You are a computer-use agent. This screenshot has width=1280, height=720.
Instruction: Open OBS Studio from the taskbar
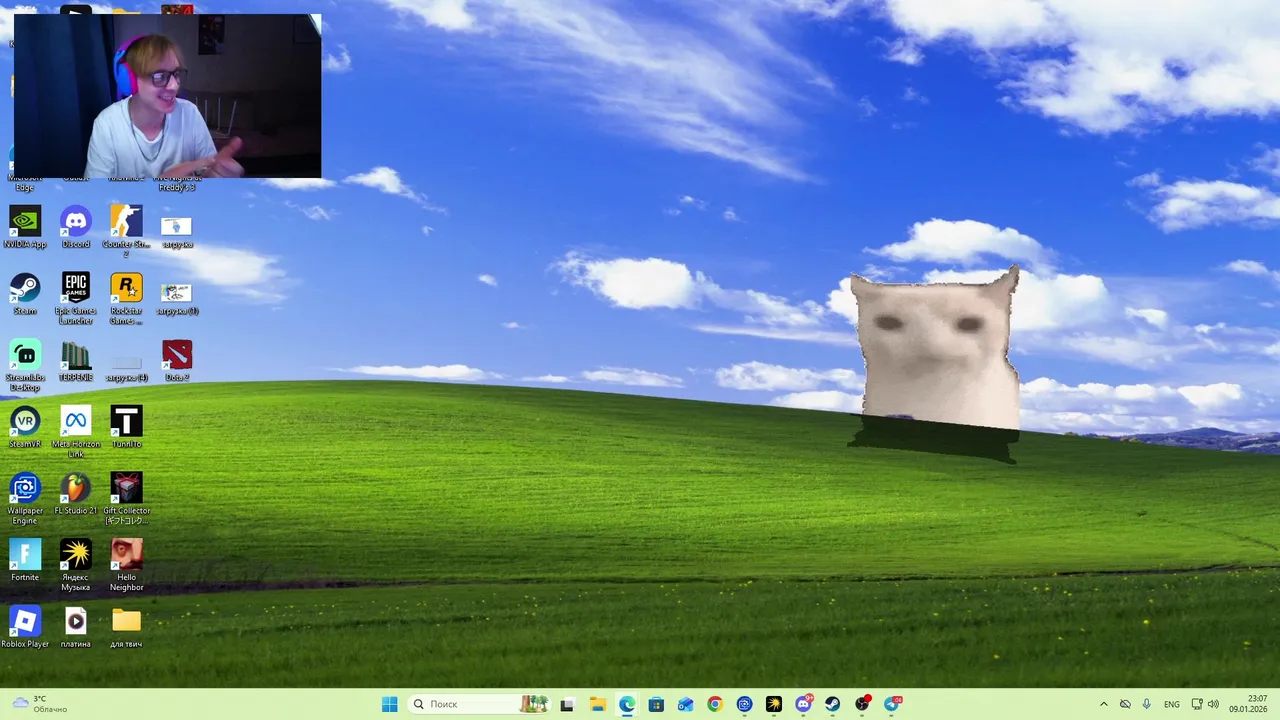pos(862,704)
